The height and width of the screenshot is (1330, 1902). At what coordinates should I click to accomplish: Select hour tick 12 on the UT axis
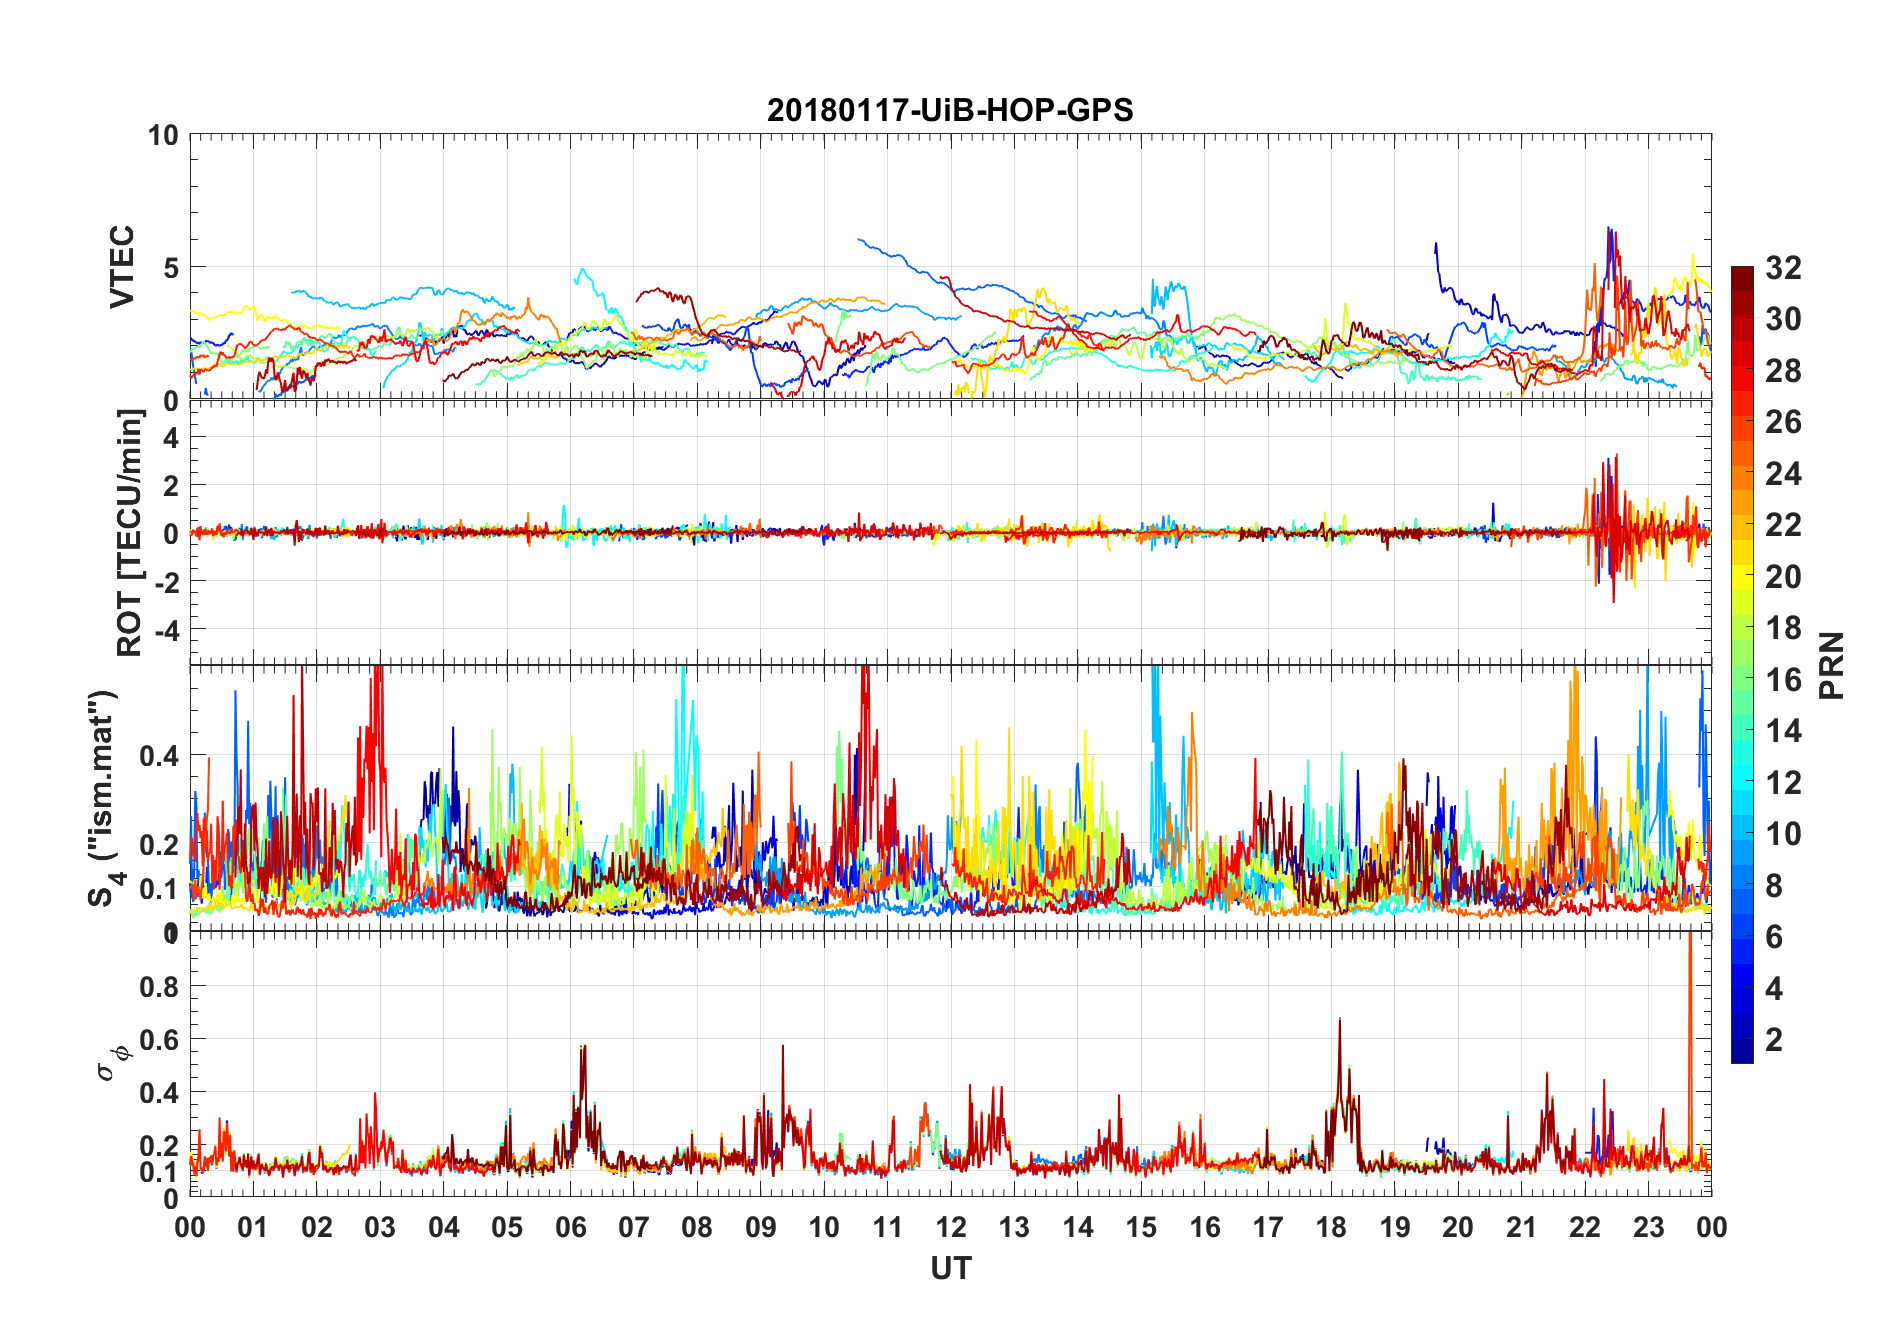(x=951, y=1227)
